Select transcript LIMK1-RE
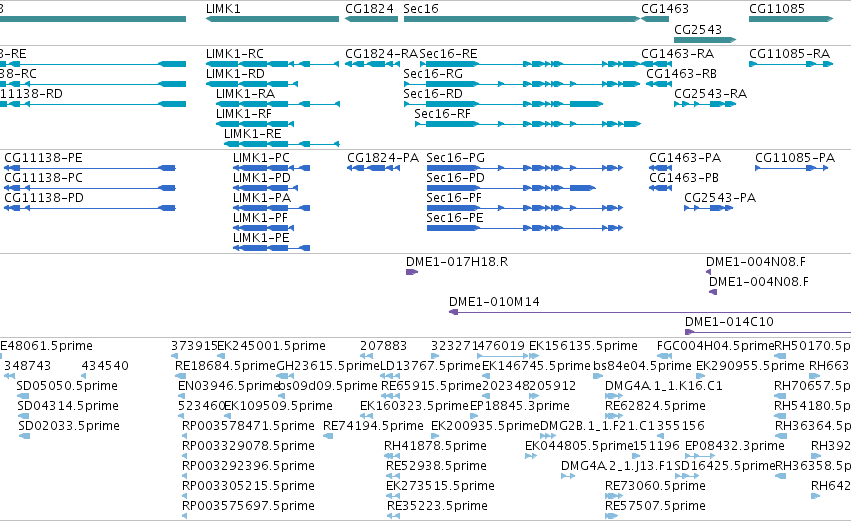The width and height of the screenshot is (851, 521). coord(282,144)
